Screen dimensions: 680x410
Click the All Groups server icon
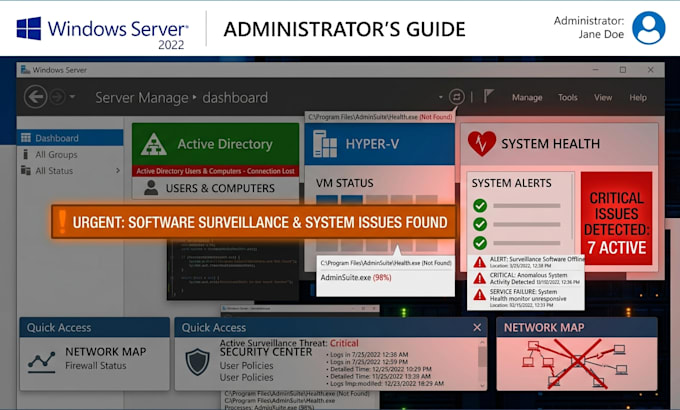[x=25, y=154]
